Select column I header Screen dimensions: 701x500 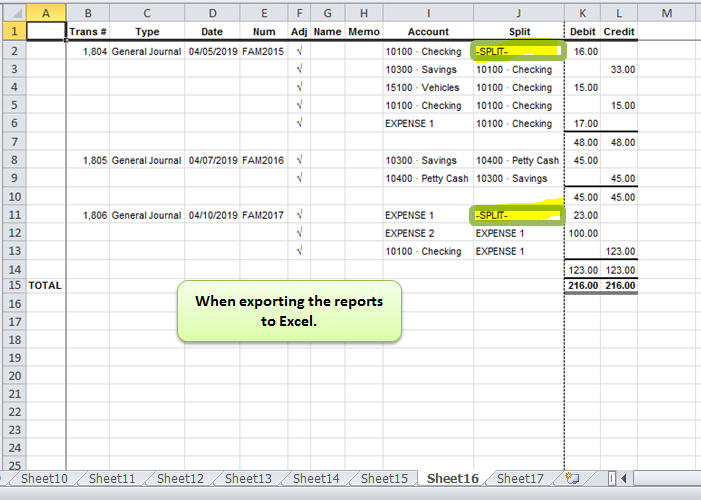pos(428,13)
